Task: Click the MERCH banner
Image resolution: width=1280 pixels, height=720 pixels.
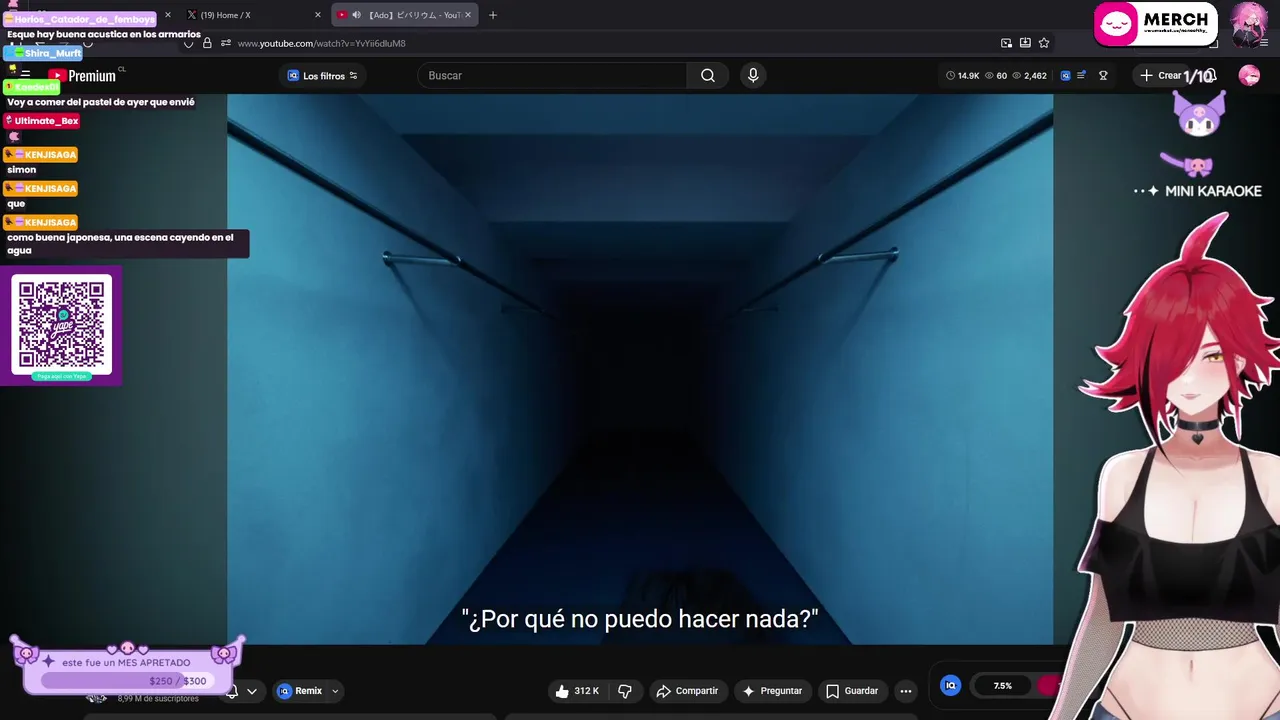Action: point(1155,25)
